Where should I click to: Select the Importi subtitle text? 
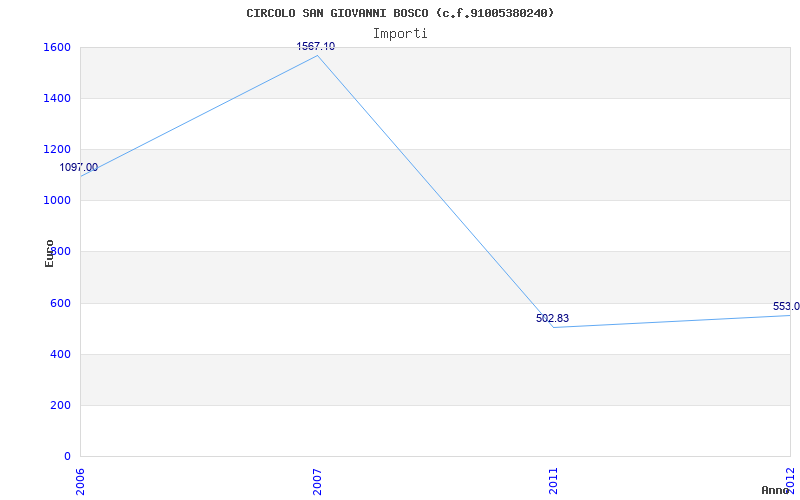(400, 34)
